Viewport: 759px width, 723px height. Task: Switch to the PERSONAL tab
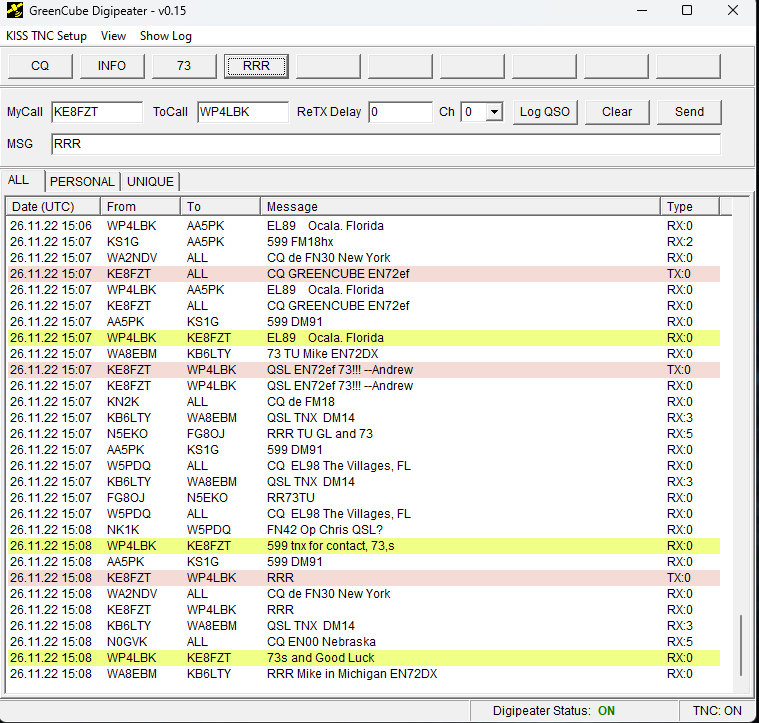click(x=82, y=181)
